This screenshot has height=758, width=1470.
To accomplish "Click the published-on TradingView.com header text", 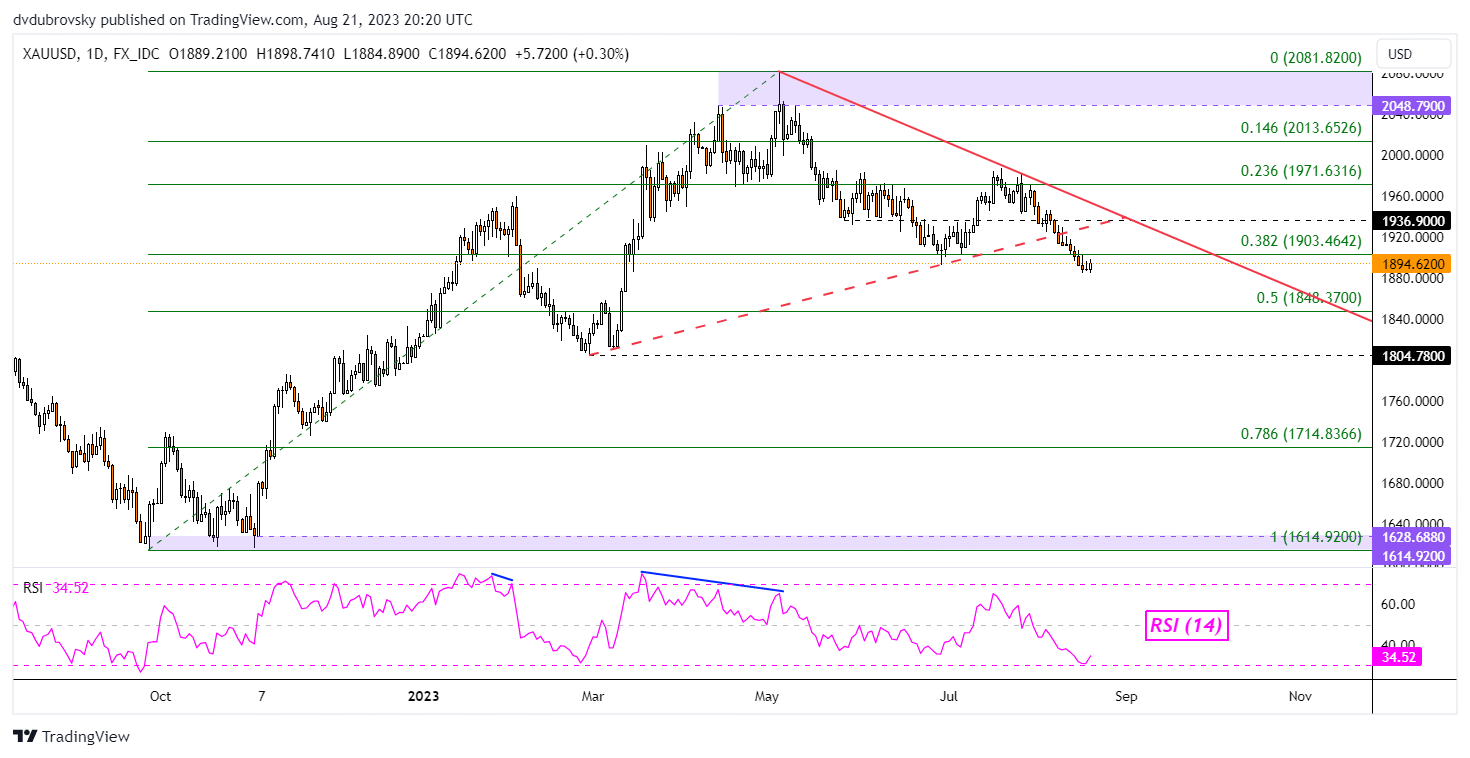I will coord(243,19).
